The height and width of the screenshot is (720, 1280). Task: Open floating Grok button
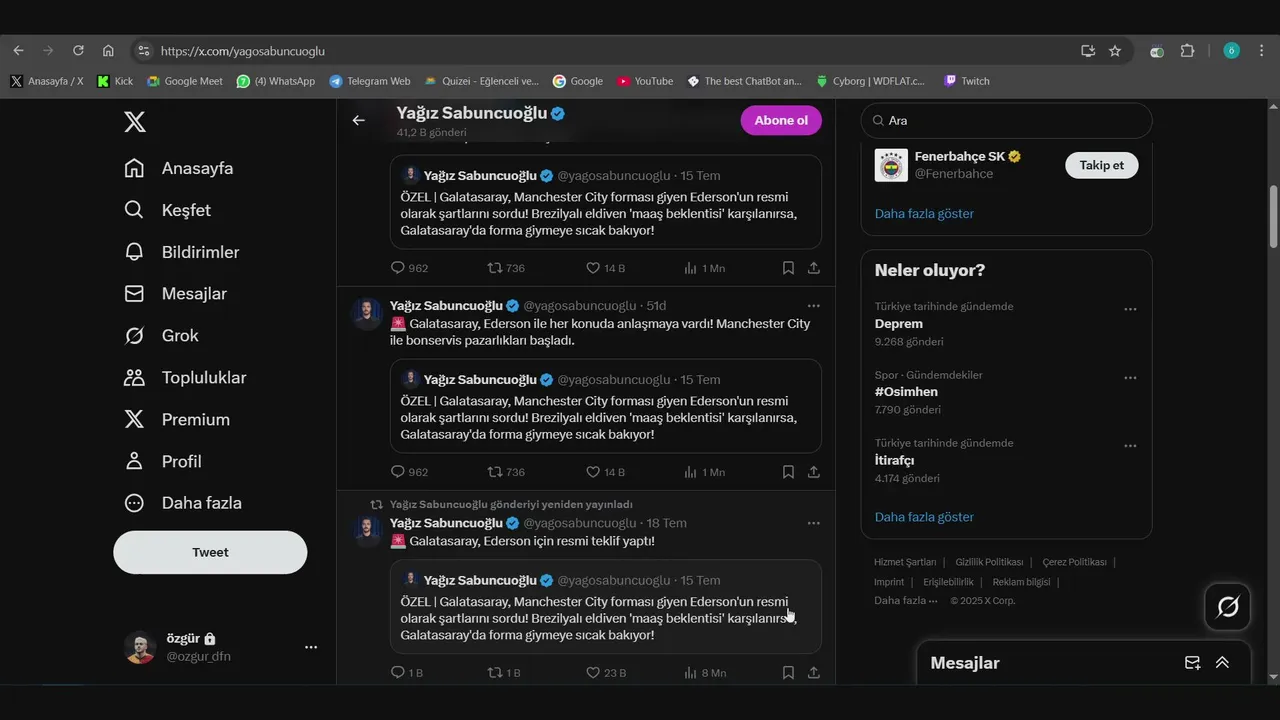click(x=1227, y=607)
